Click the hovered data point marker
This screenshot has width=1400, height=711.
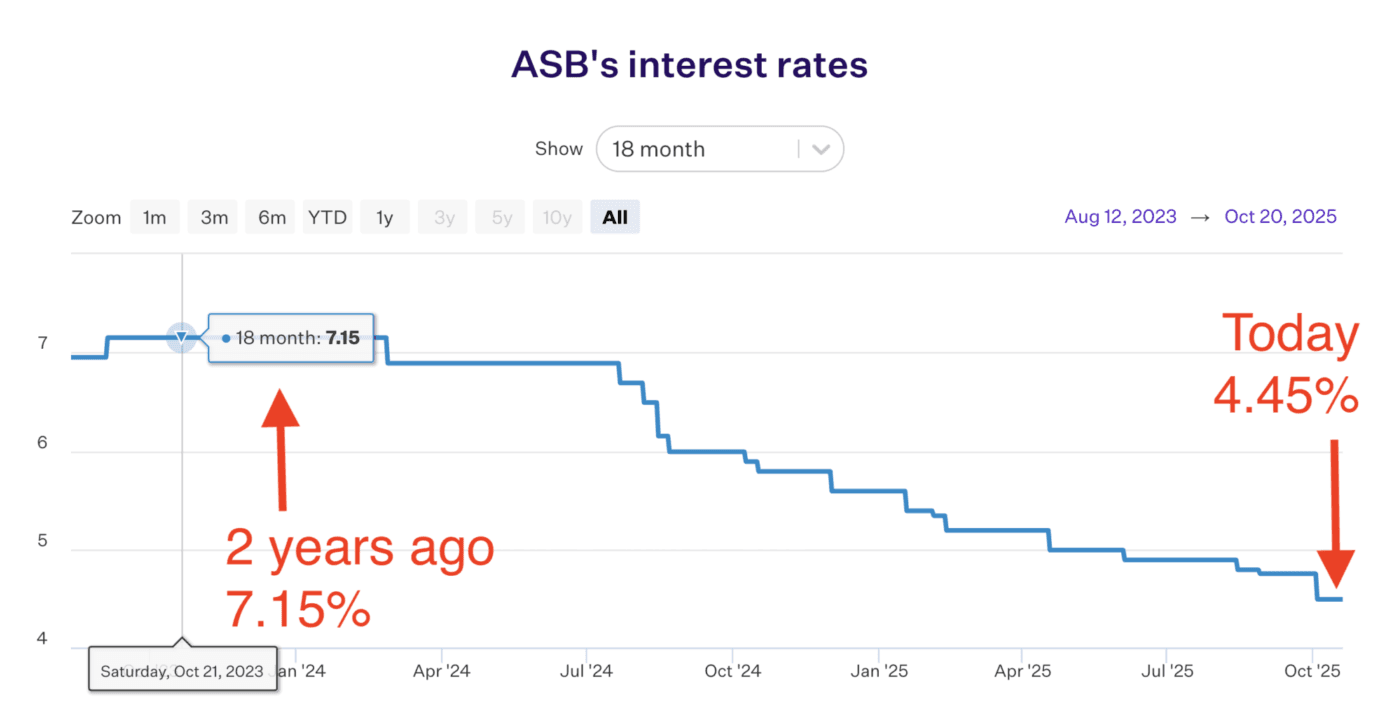[x=181, y=338]
